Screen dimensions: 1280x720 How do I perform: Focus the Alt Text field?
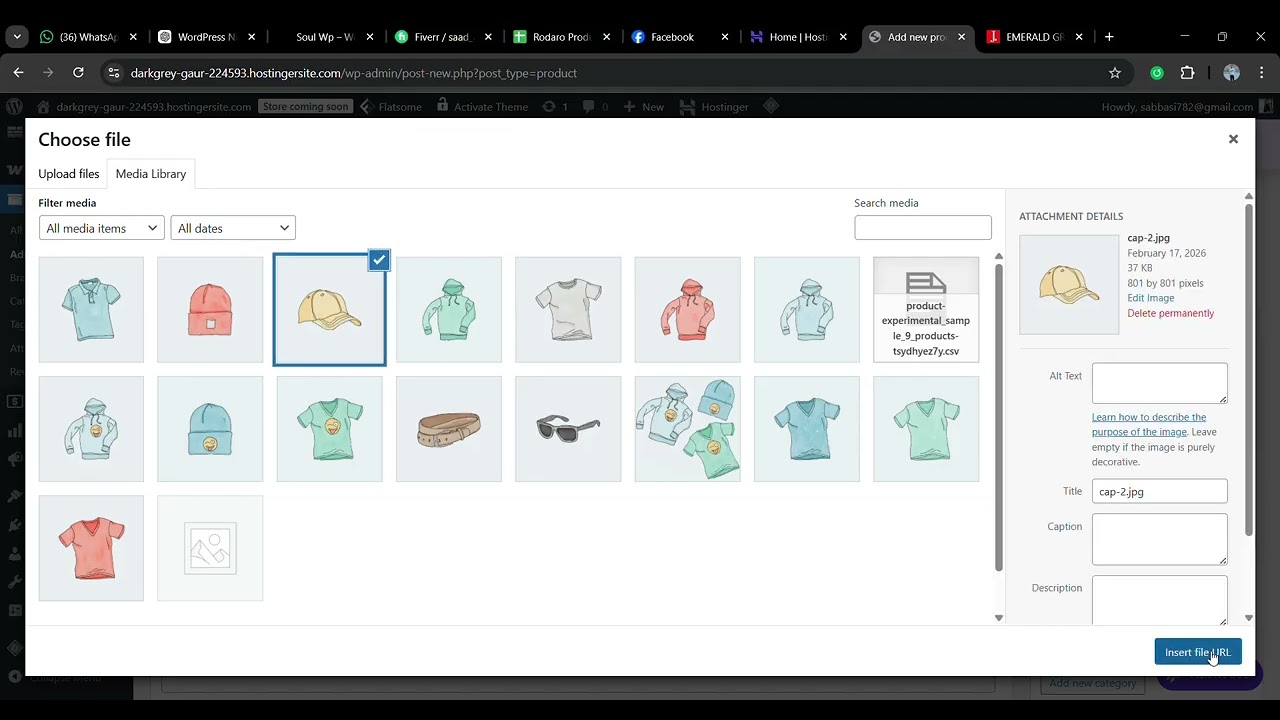click(x=1159, y=383)
